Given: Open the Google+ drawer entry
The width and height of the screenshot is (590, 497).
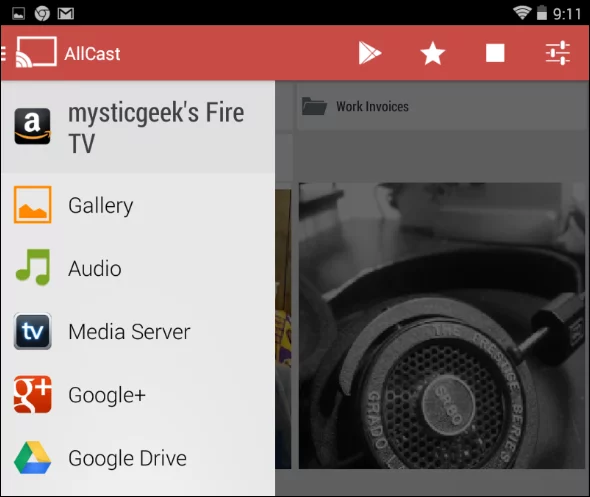Looking at the screenshot, I should 138,395.
